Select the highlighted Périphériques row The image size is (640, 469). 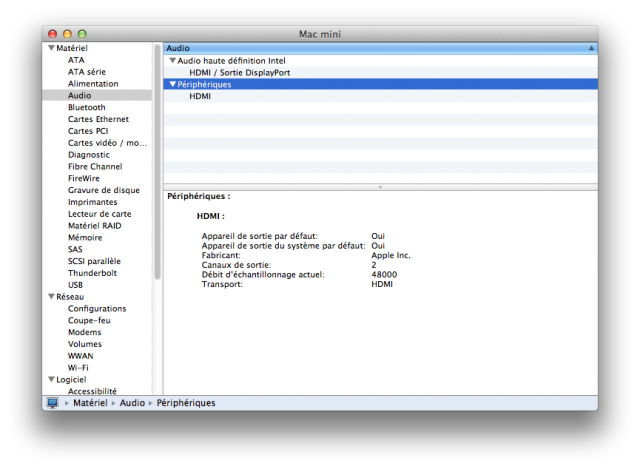click(380, 84)
